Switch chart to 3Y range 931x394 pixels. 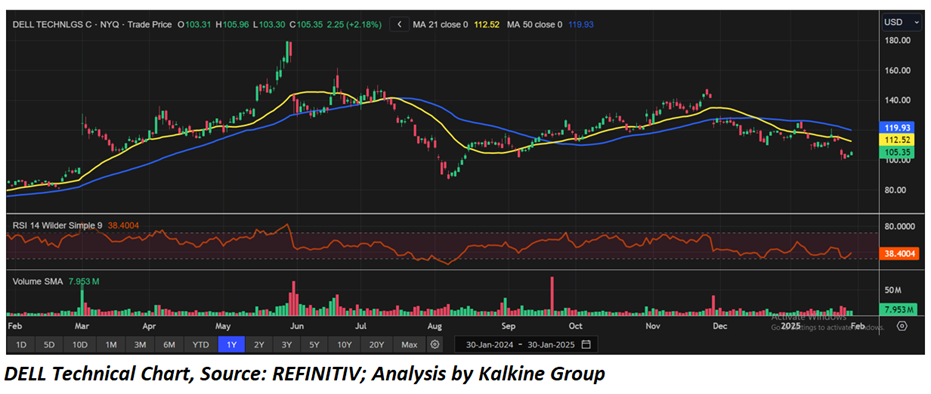tap(287, 345)
